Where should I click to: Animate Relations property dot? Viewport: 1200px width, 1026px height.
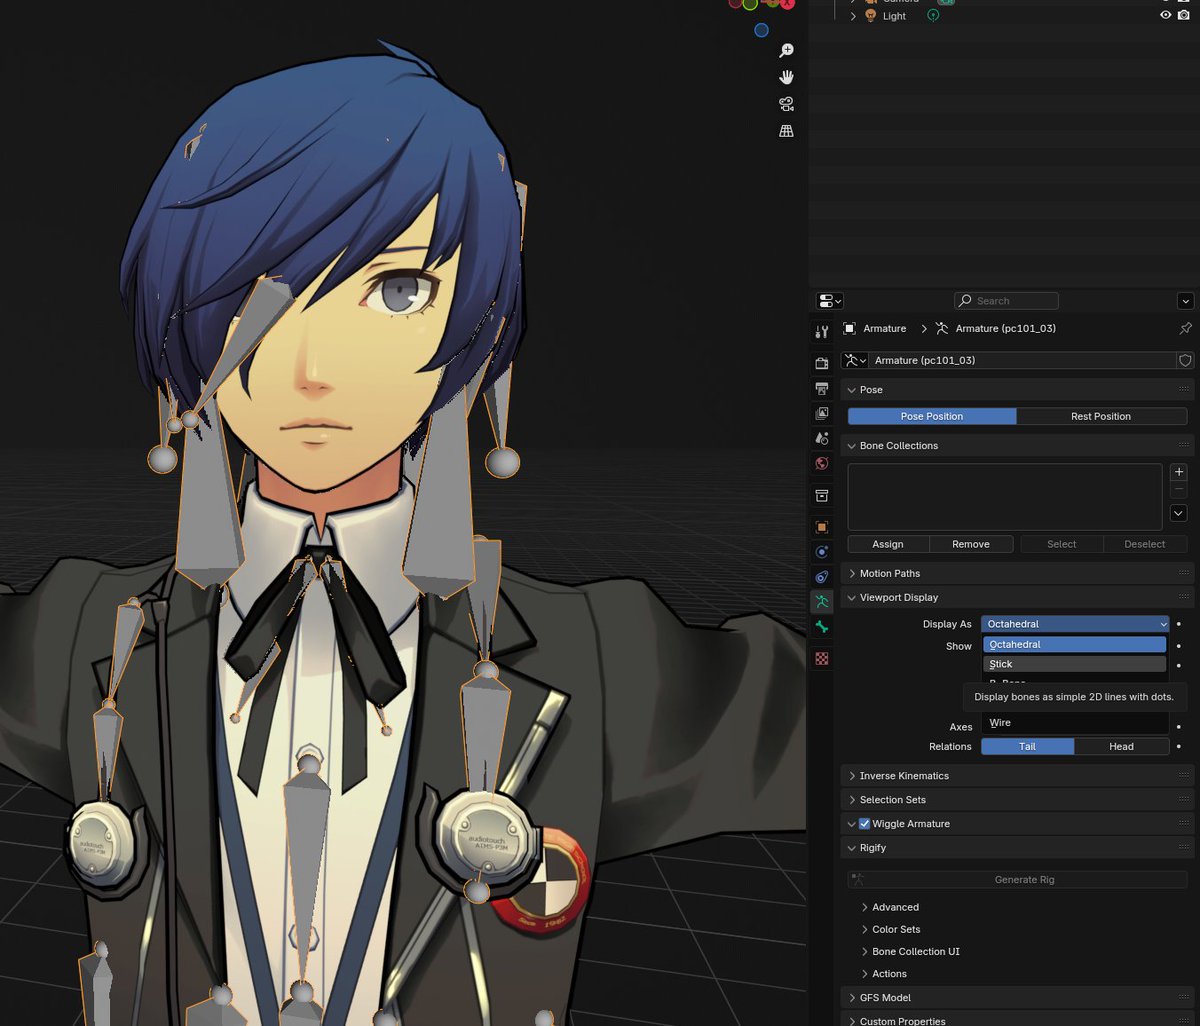click(1179, 746)
